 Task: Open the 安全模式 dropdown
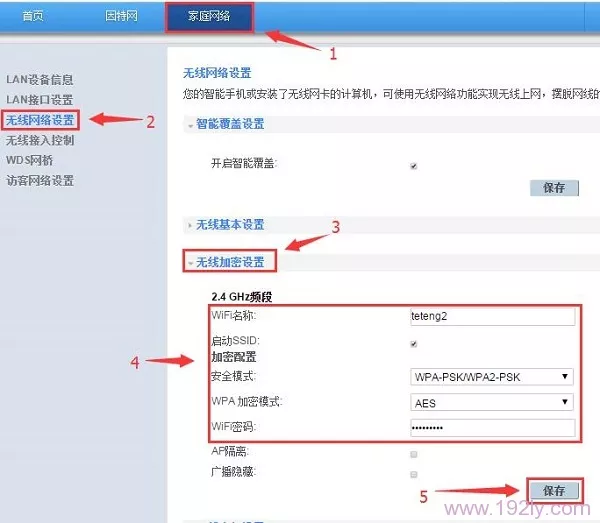(x=492, y=377)
